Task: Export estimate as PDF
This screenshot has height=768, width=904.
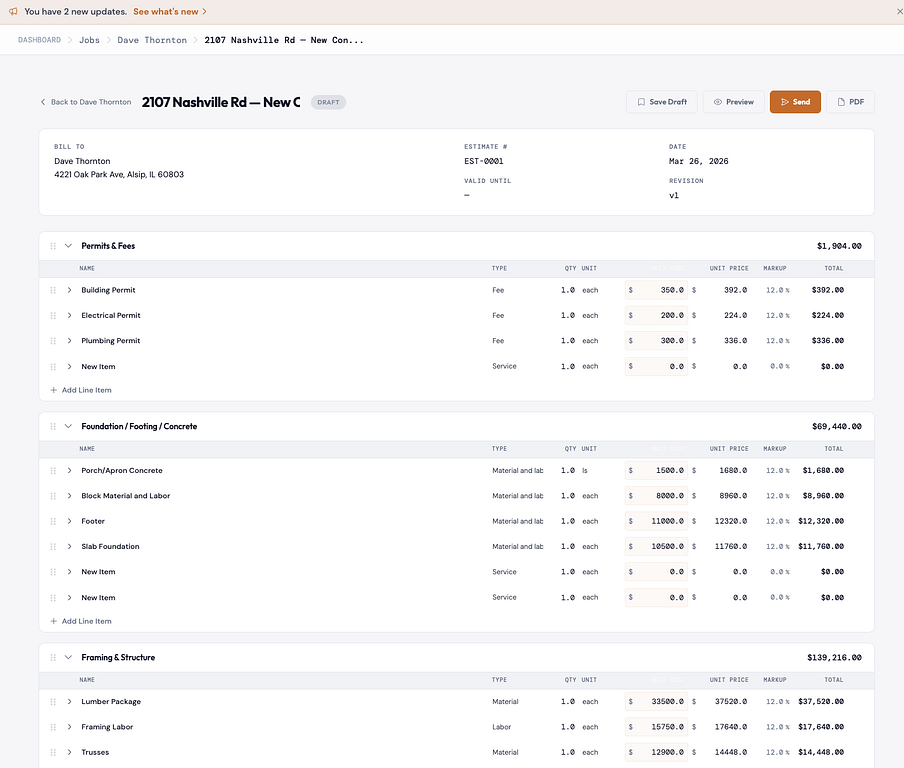Action: coord(850,102)
